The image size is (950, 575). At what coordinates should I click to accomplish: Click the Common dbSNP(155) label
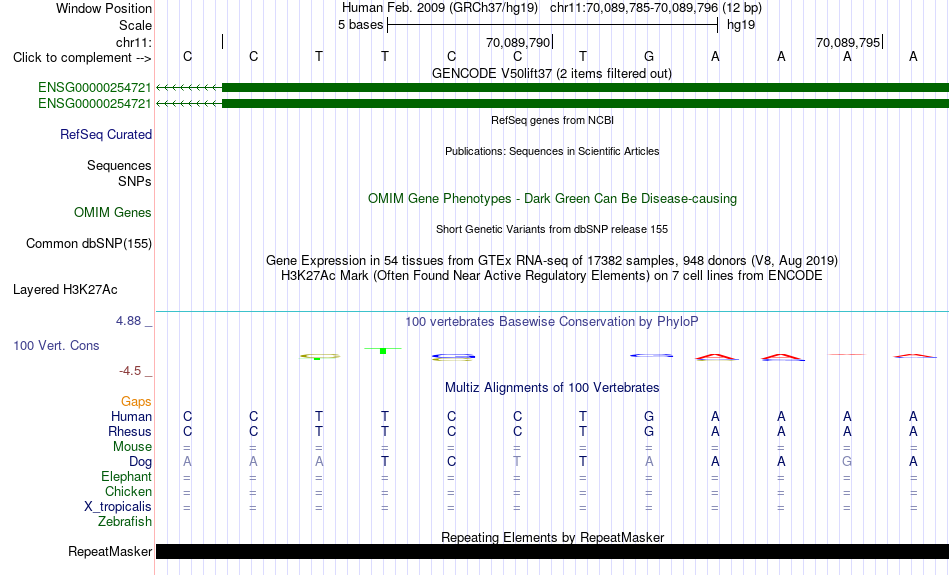[88, 244]
